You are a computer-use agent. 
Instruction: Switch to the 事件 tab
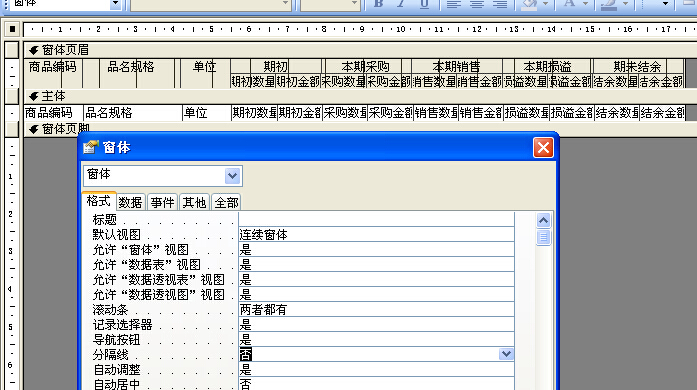click(162, 203)
